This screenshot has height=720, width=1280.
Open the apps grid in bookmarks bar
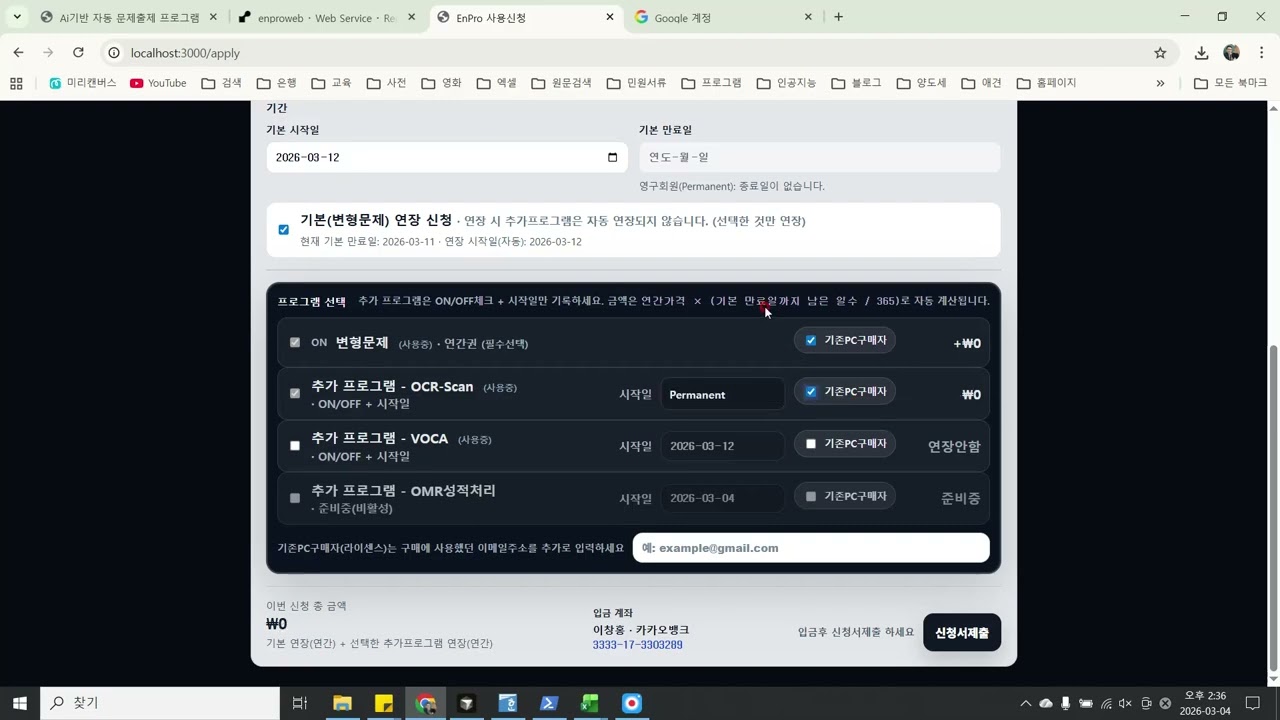pyautogui.click(x=16, y=83)
